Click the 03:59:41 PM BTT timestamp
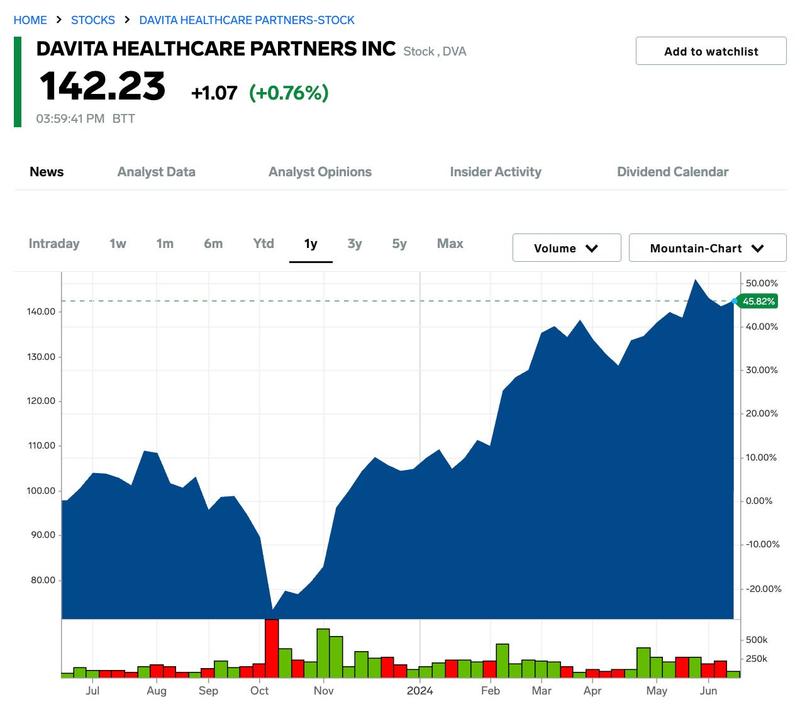The height and width of the screenshot is (706, 800). pyautogui.click(x=85, y=118)
